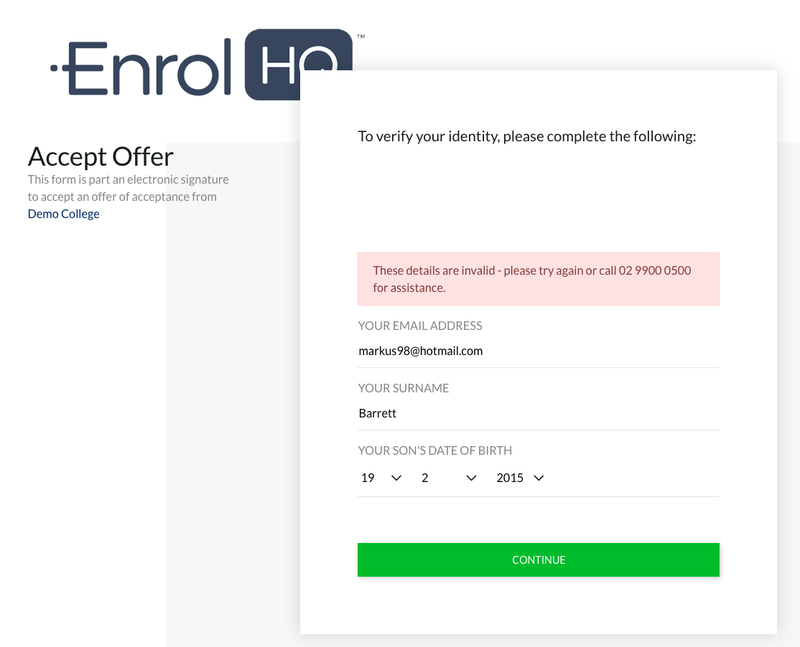Click the Accept Offer heading

click(x=101, y=156)
